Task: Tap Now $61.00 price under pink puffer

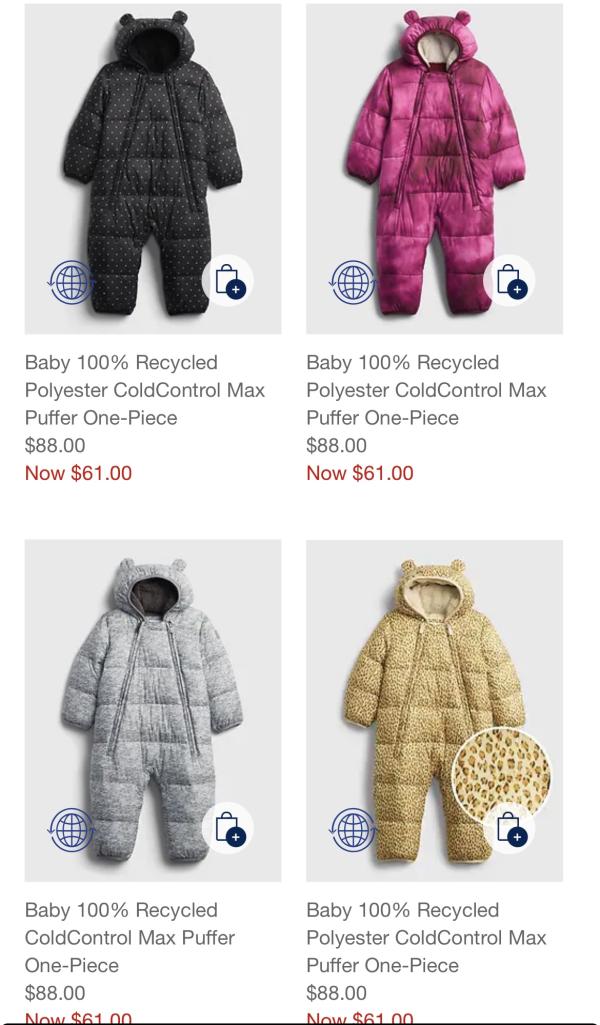Action: click(x=360, y=473)
